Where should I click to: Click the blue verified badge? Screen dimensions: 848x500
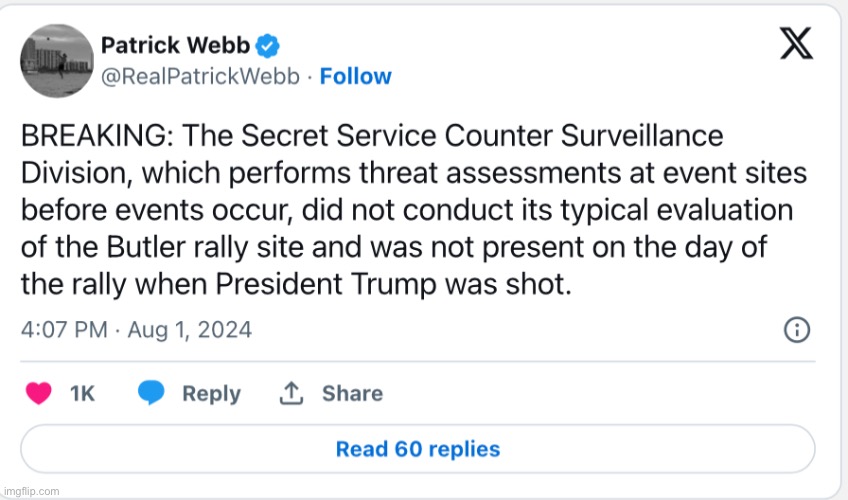(270, 45)
